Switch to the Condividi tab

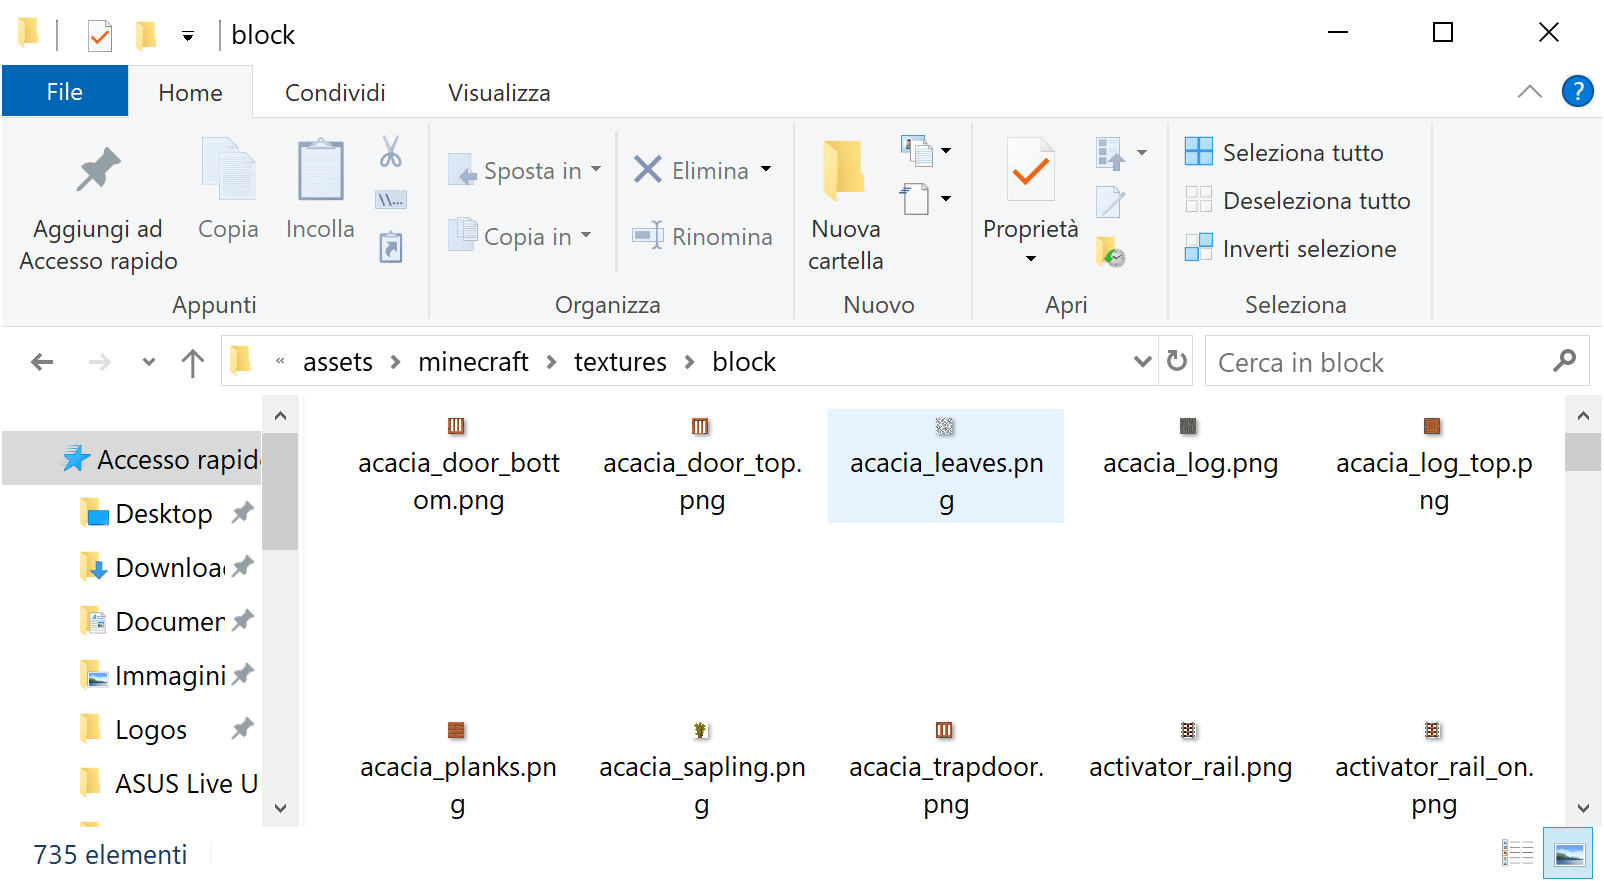tap(335, 92)
